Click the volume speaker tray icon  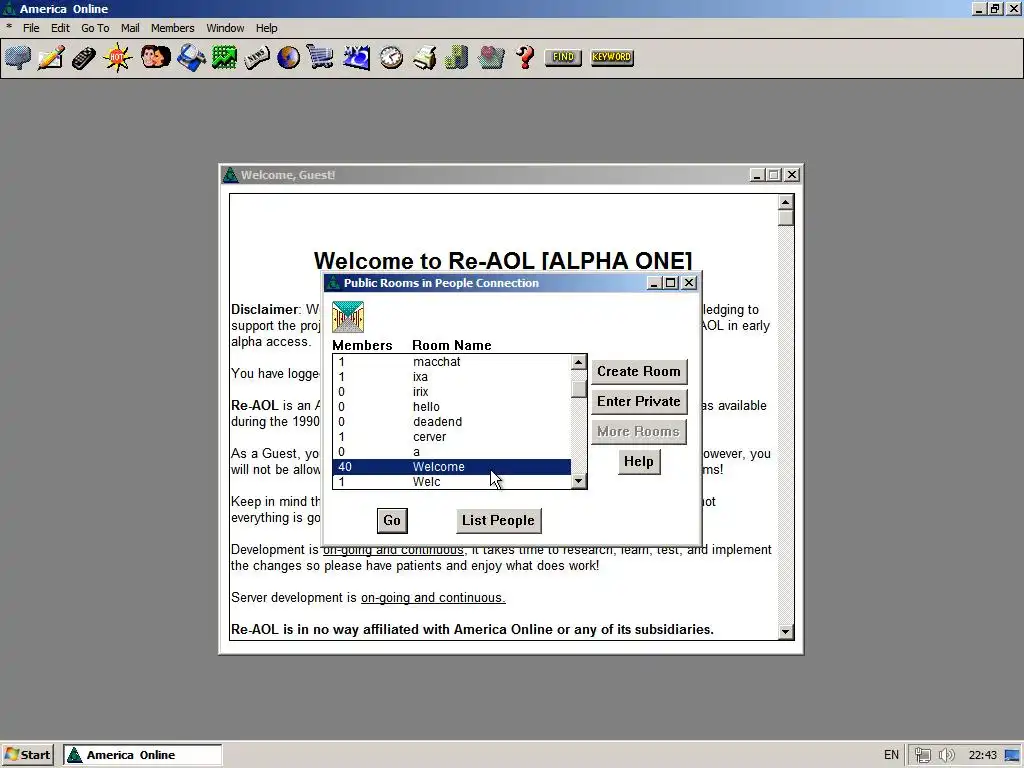pyautogui.click(x=946, y=755)
